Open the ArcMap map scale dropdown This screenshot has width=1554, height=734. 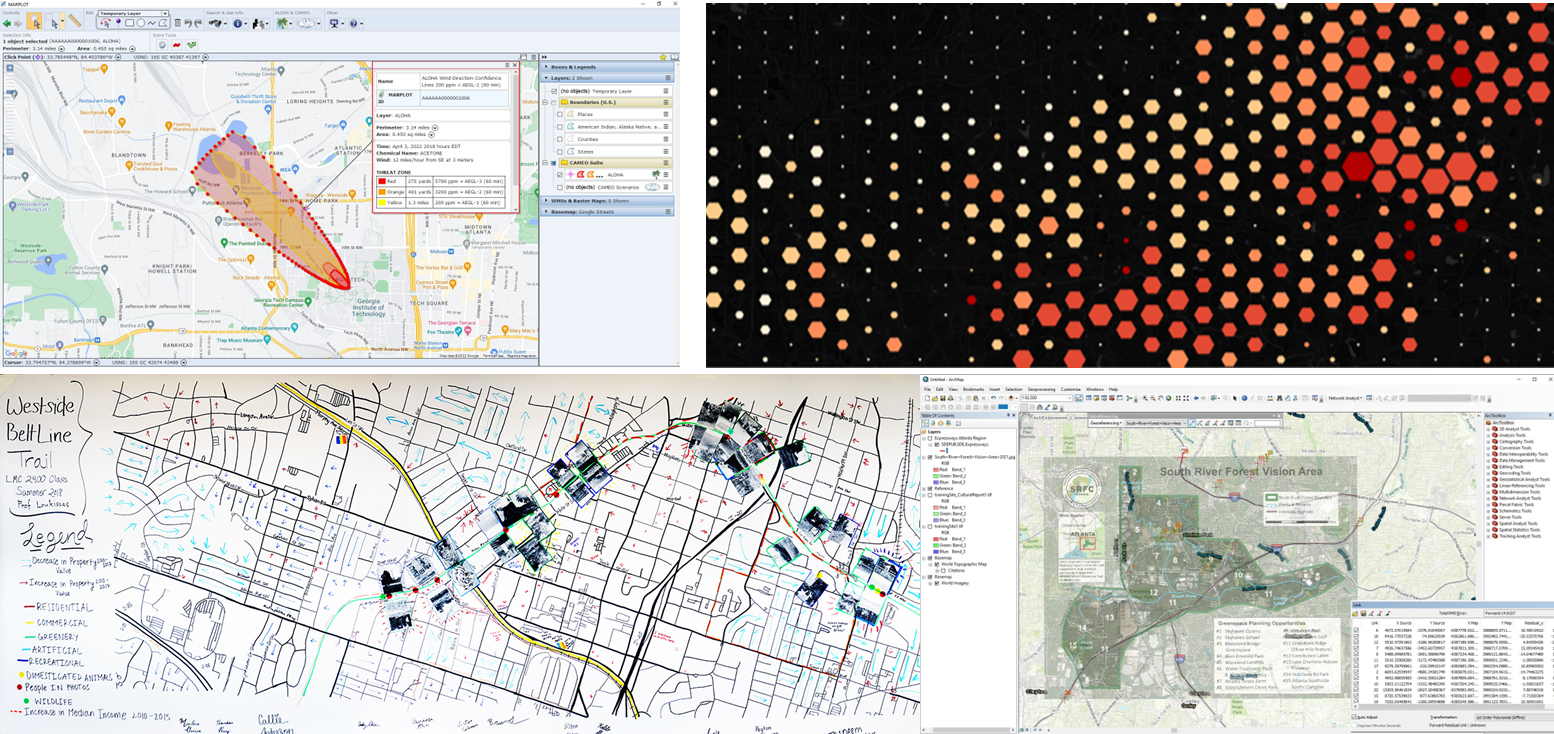(x=1070, y=398)
